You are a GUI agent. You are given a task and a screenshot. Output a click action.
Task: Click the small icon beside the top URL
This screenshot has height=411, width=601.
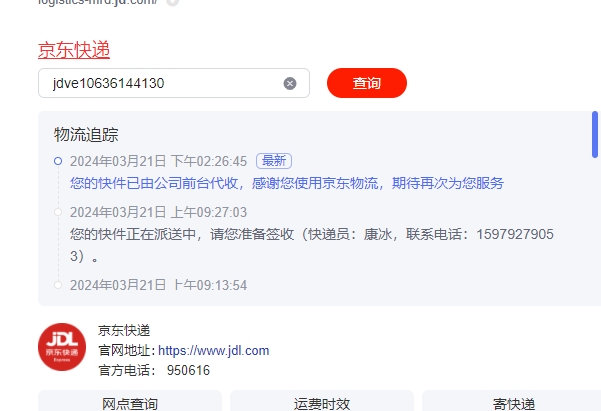pos(172,2)
